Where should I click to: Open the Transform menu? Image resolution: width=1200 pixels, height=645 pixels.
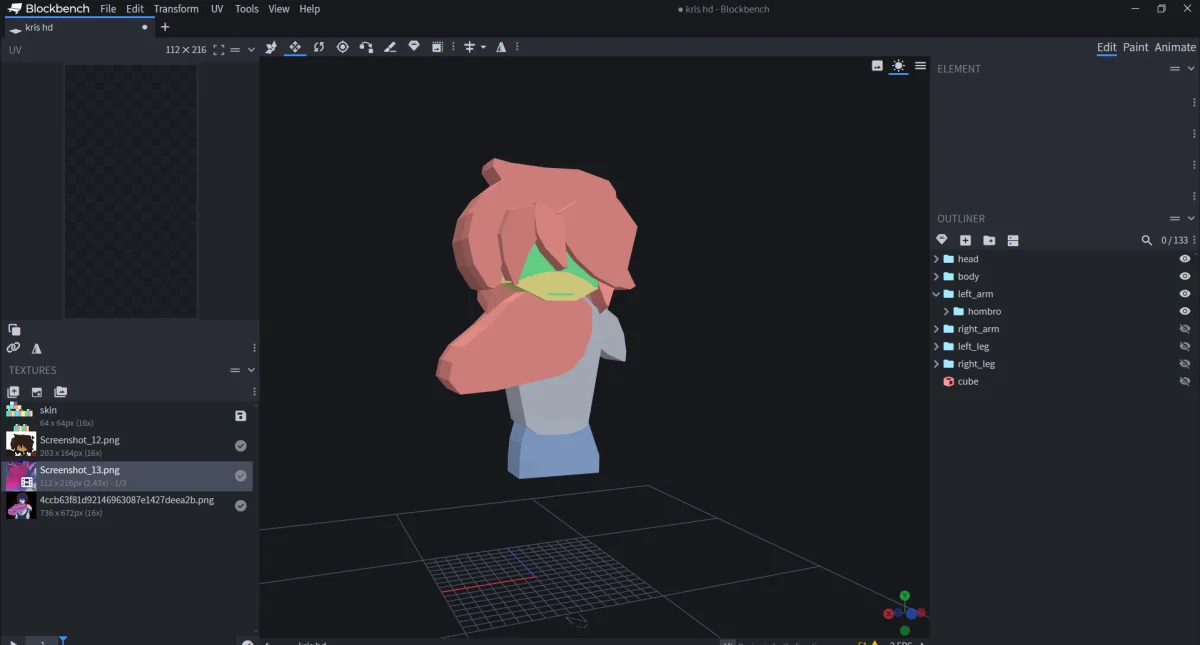coord(176,9)
